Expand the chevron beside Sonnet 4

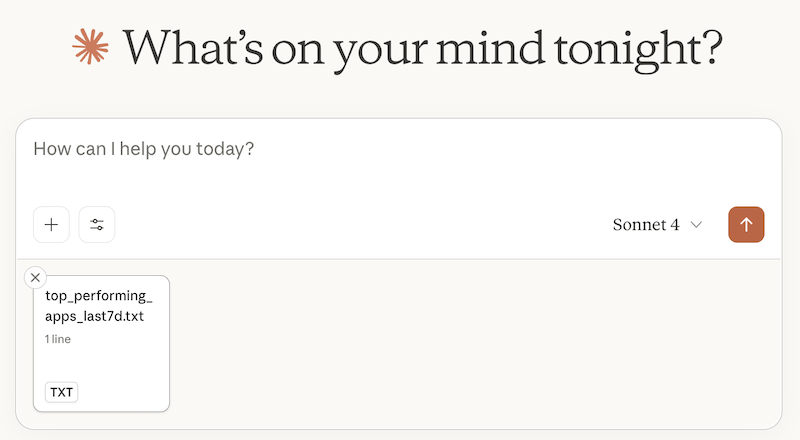point(696,225)
